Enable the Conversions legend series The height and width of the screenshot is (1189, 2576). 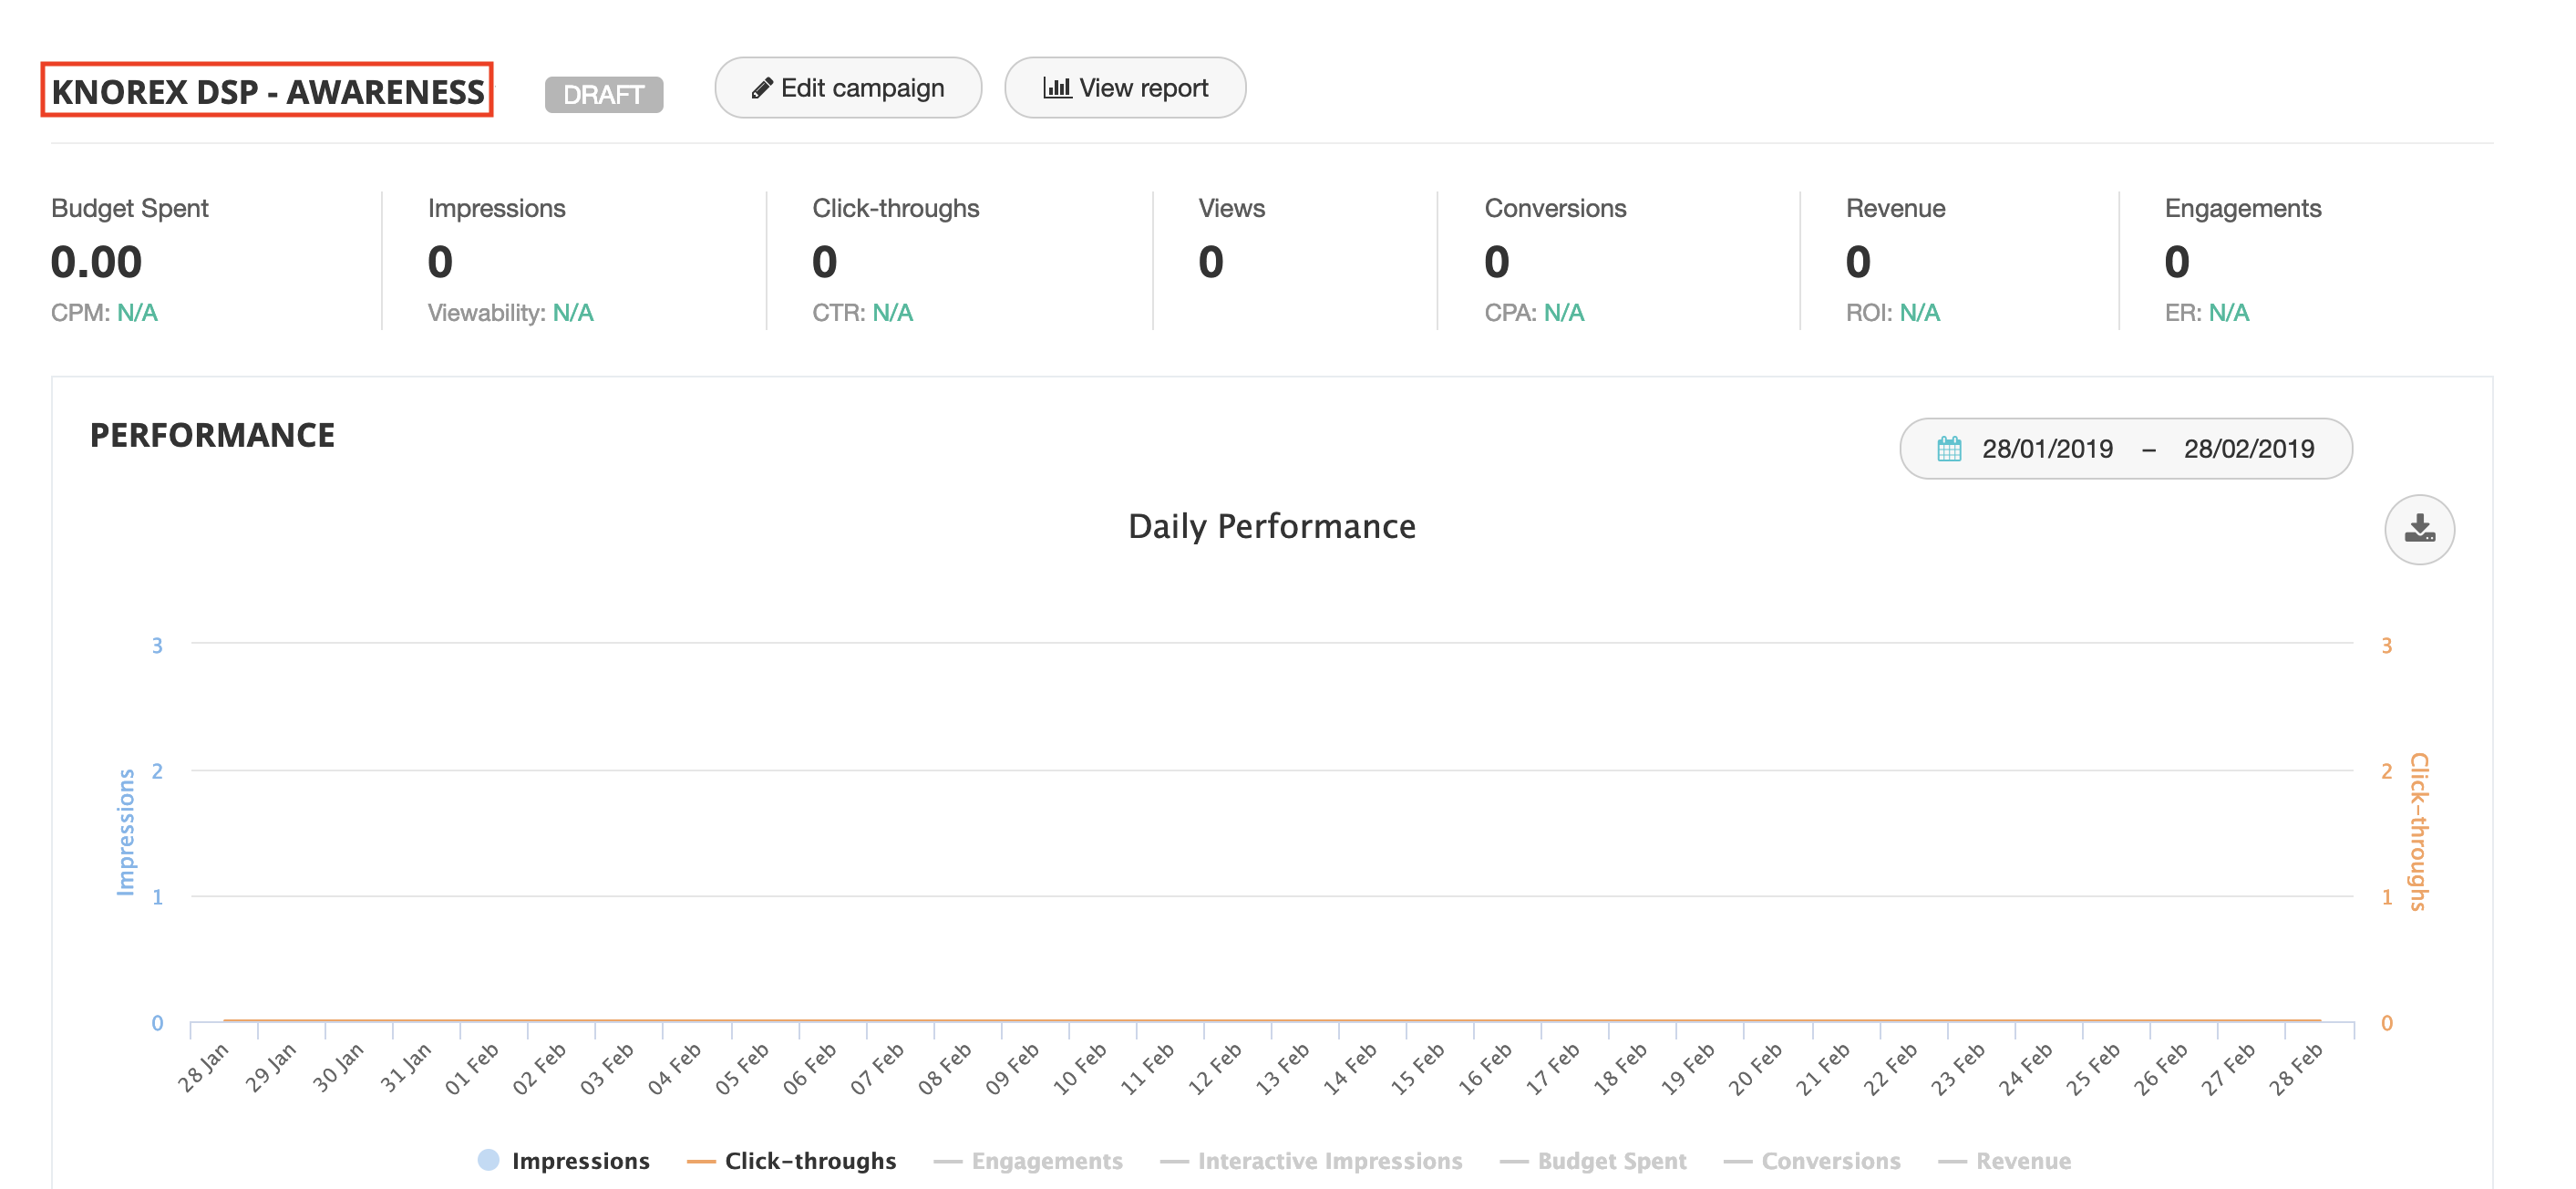(x=1812, y=1160)
